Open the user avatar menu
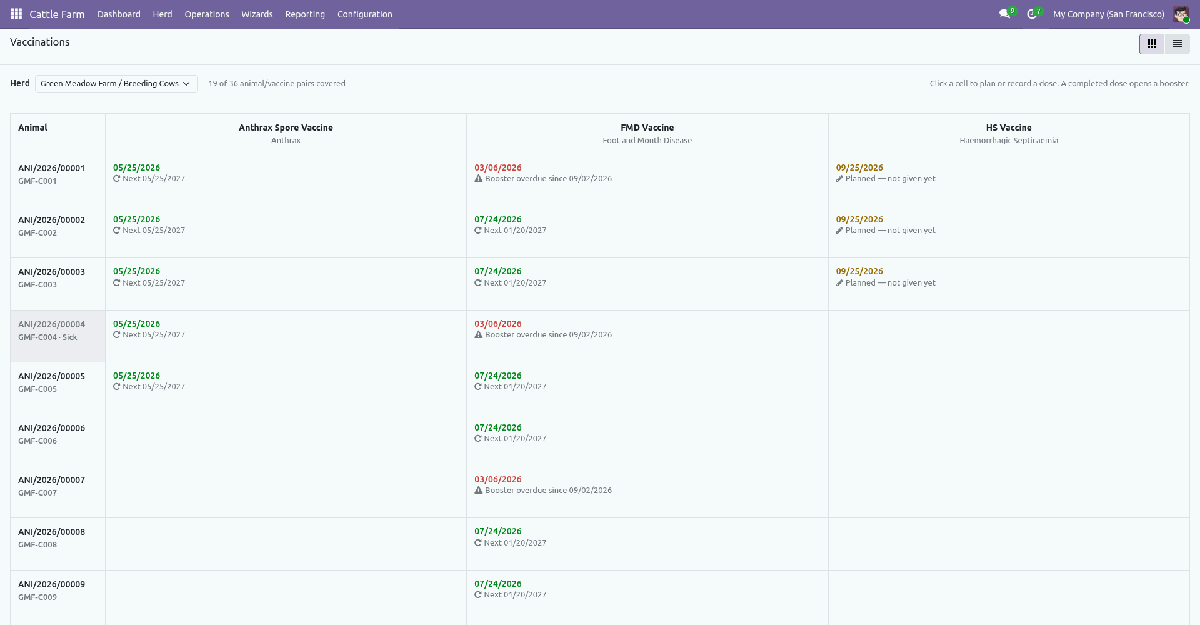The image size is (1200, 625). point(1181,14)
